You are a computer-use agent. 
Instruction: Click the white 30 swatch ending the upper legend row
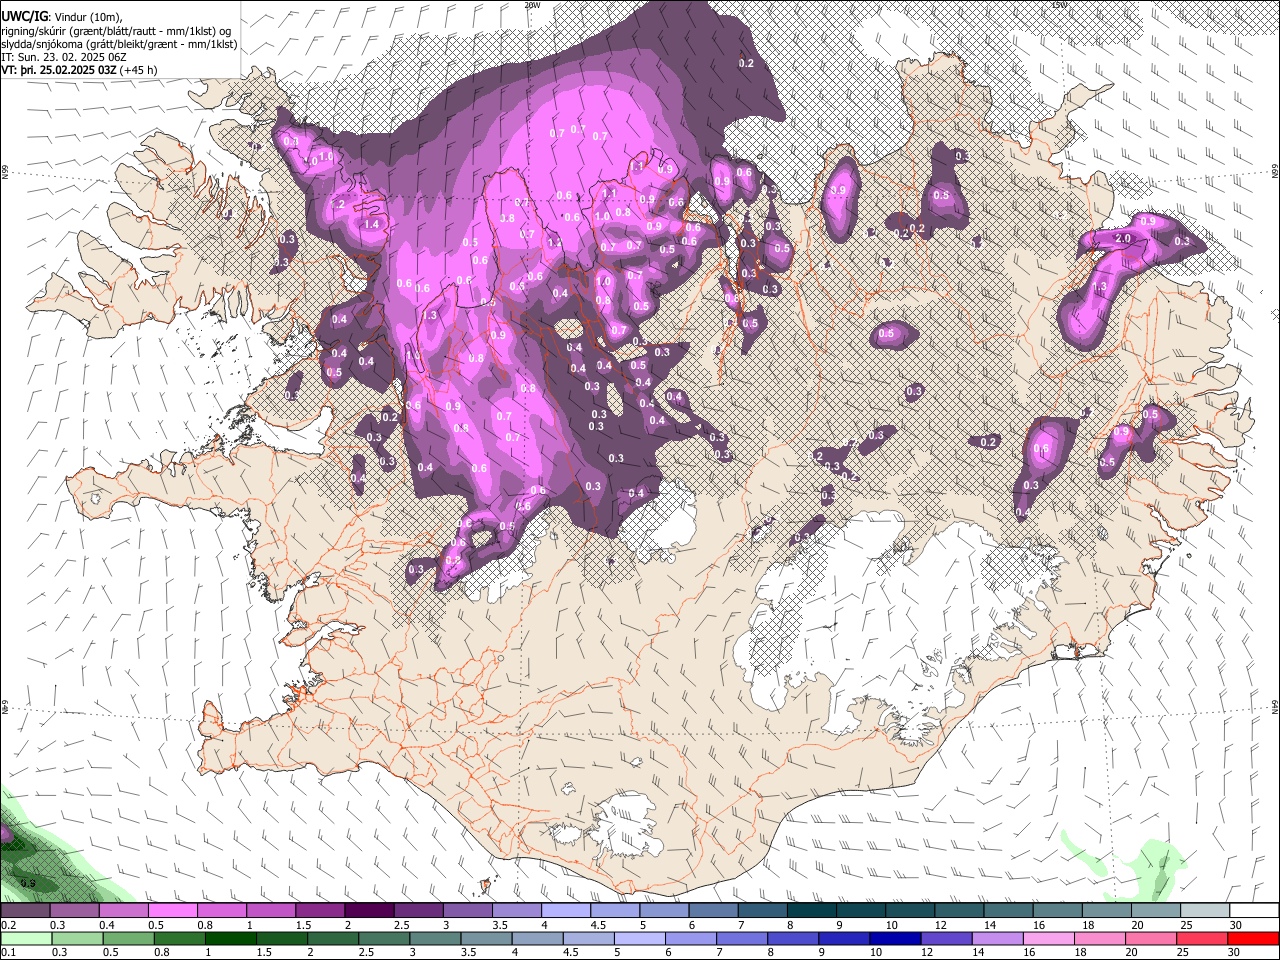pyautogui.click(x=1253, y=911)
